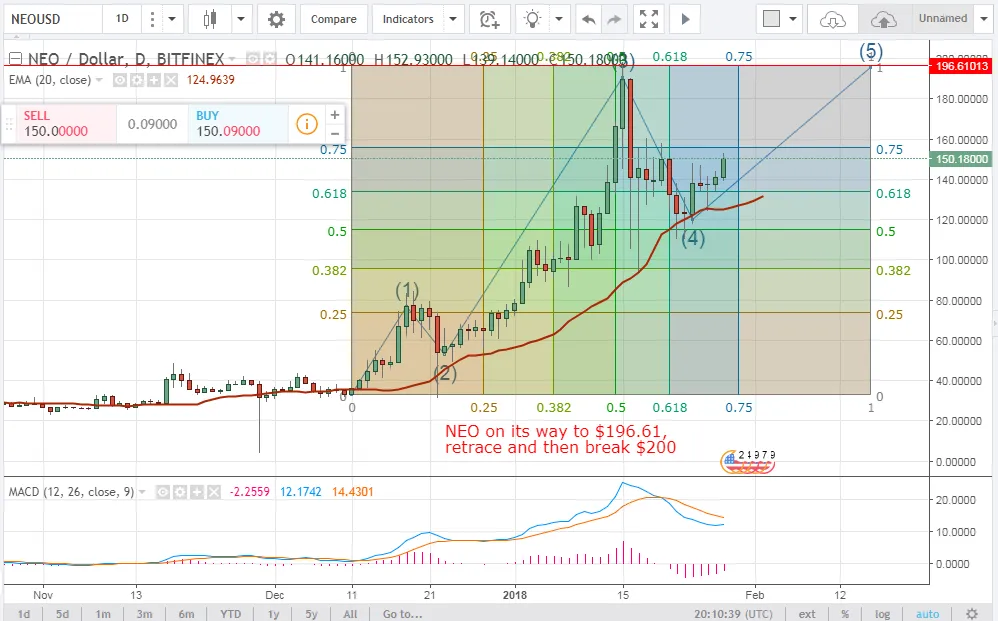Toggle log scale mode

(882, 614)
